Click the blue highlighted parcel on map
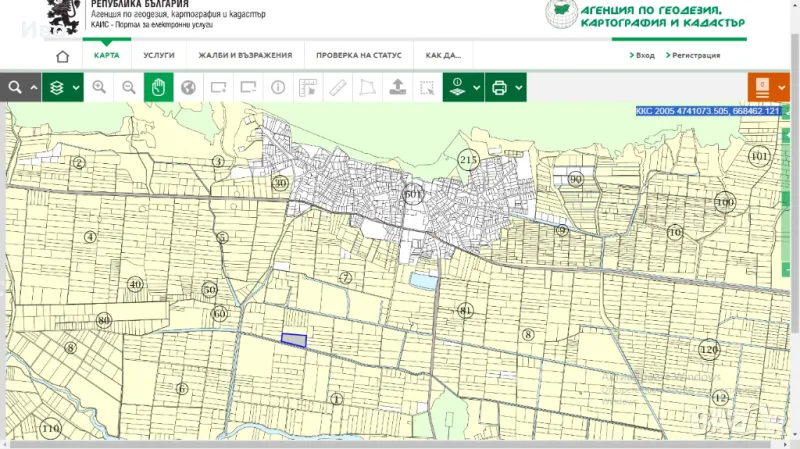 [x=294, y=341]
